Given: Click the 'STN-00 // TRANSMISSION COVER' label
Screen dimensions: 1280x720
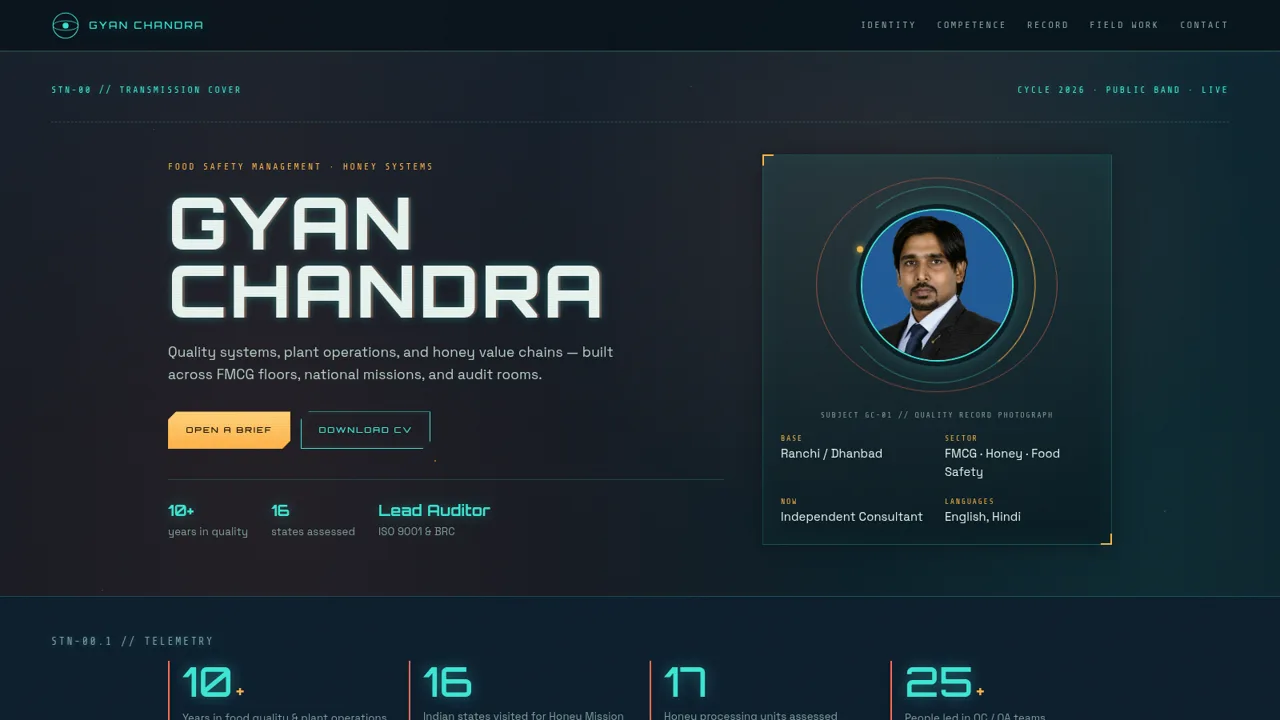Looking at the screenshot, I should (146, 90).
